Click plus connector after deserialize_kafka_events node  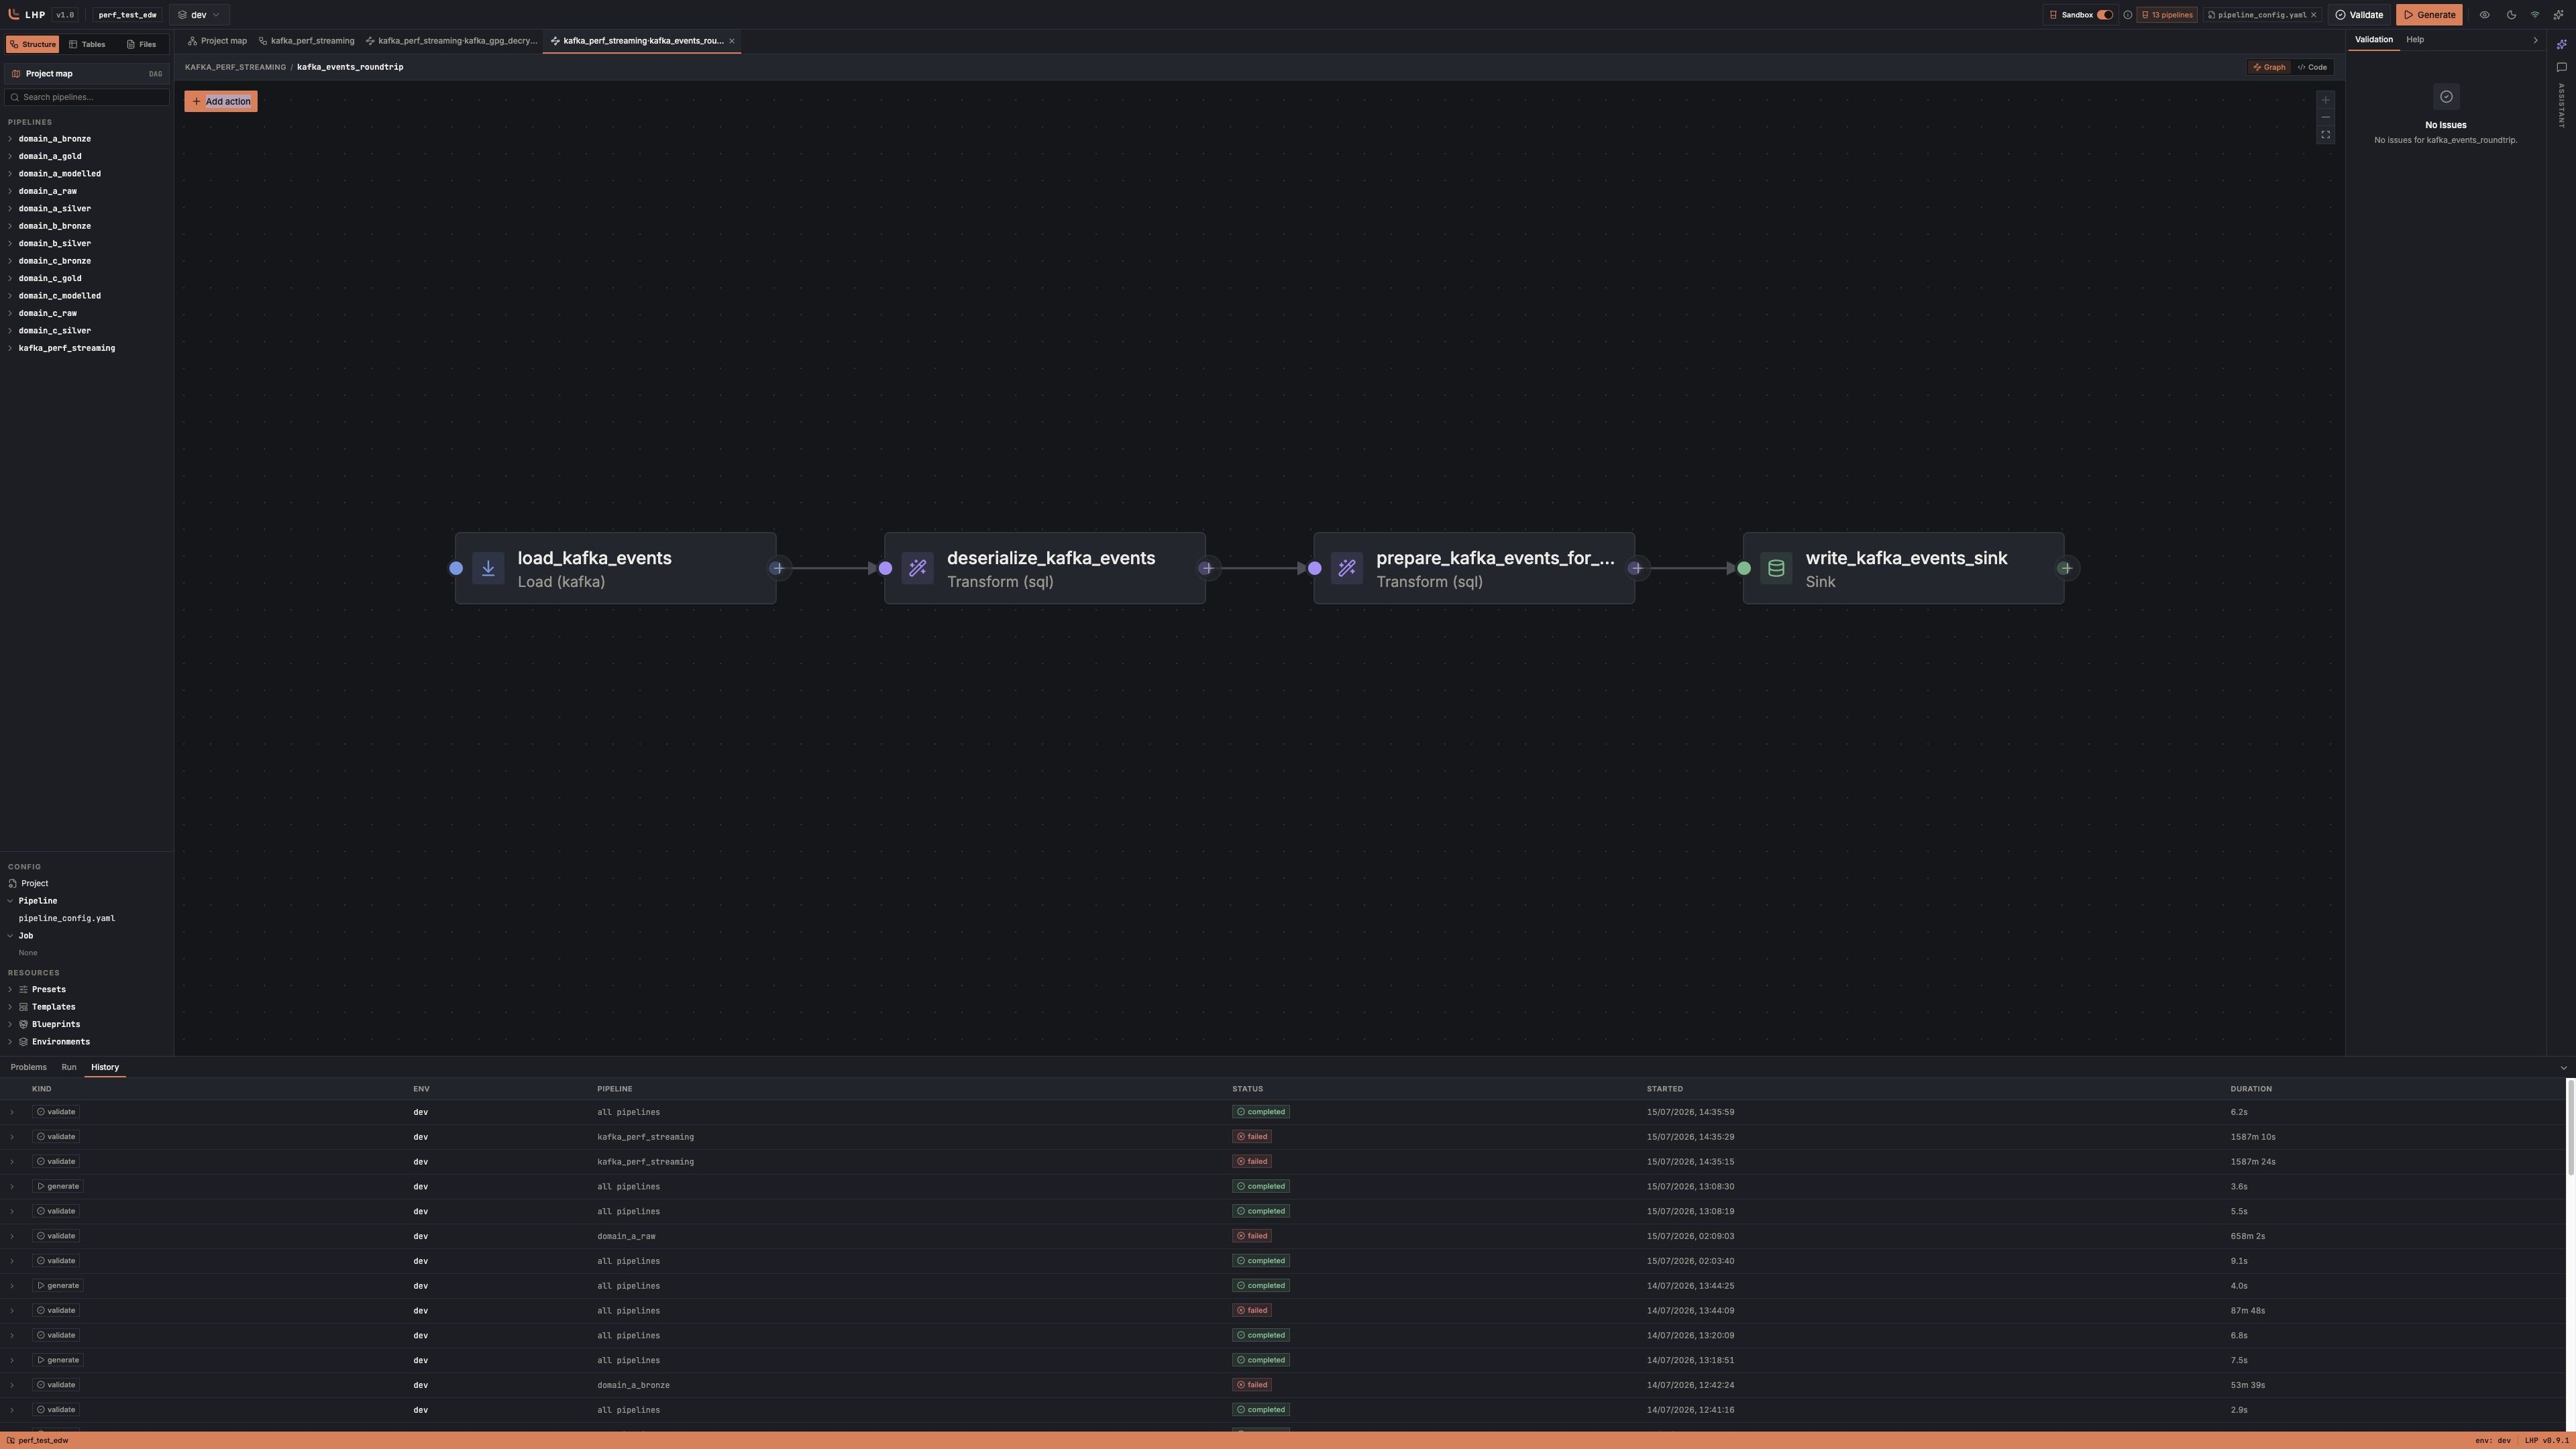1207,568
